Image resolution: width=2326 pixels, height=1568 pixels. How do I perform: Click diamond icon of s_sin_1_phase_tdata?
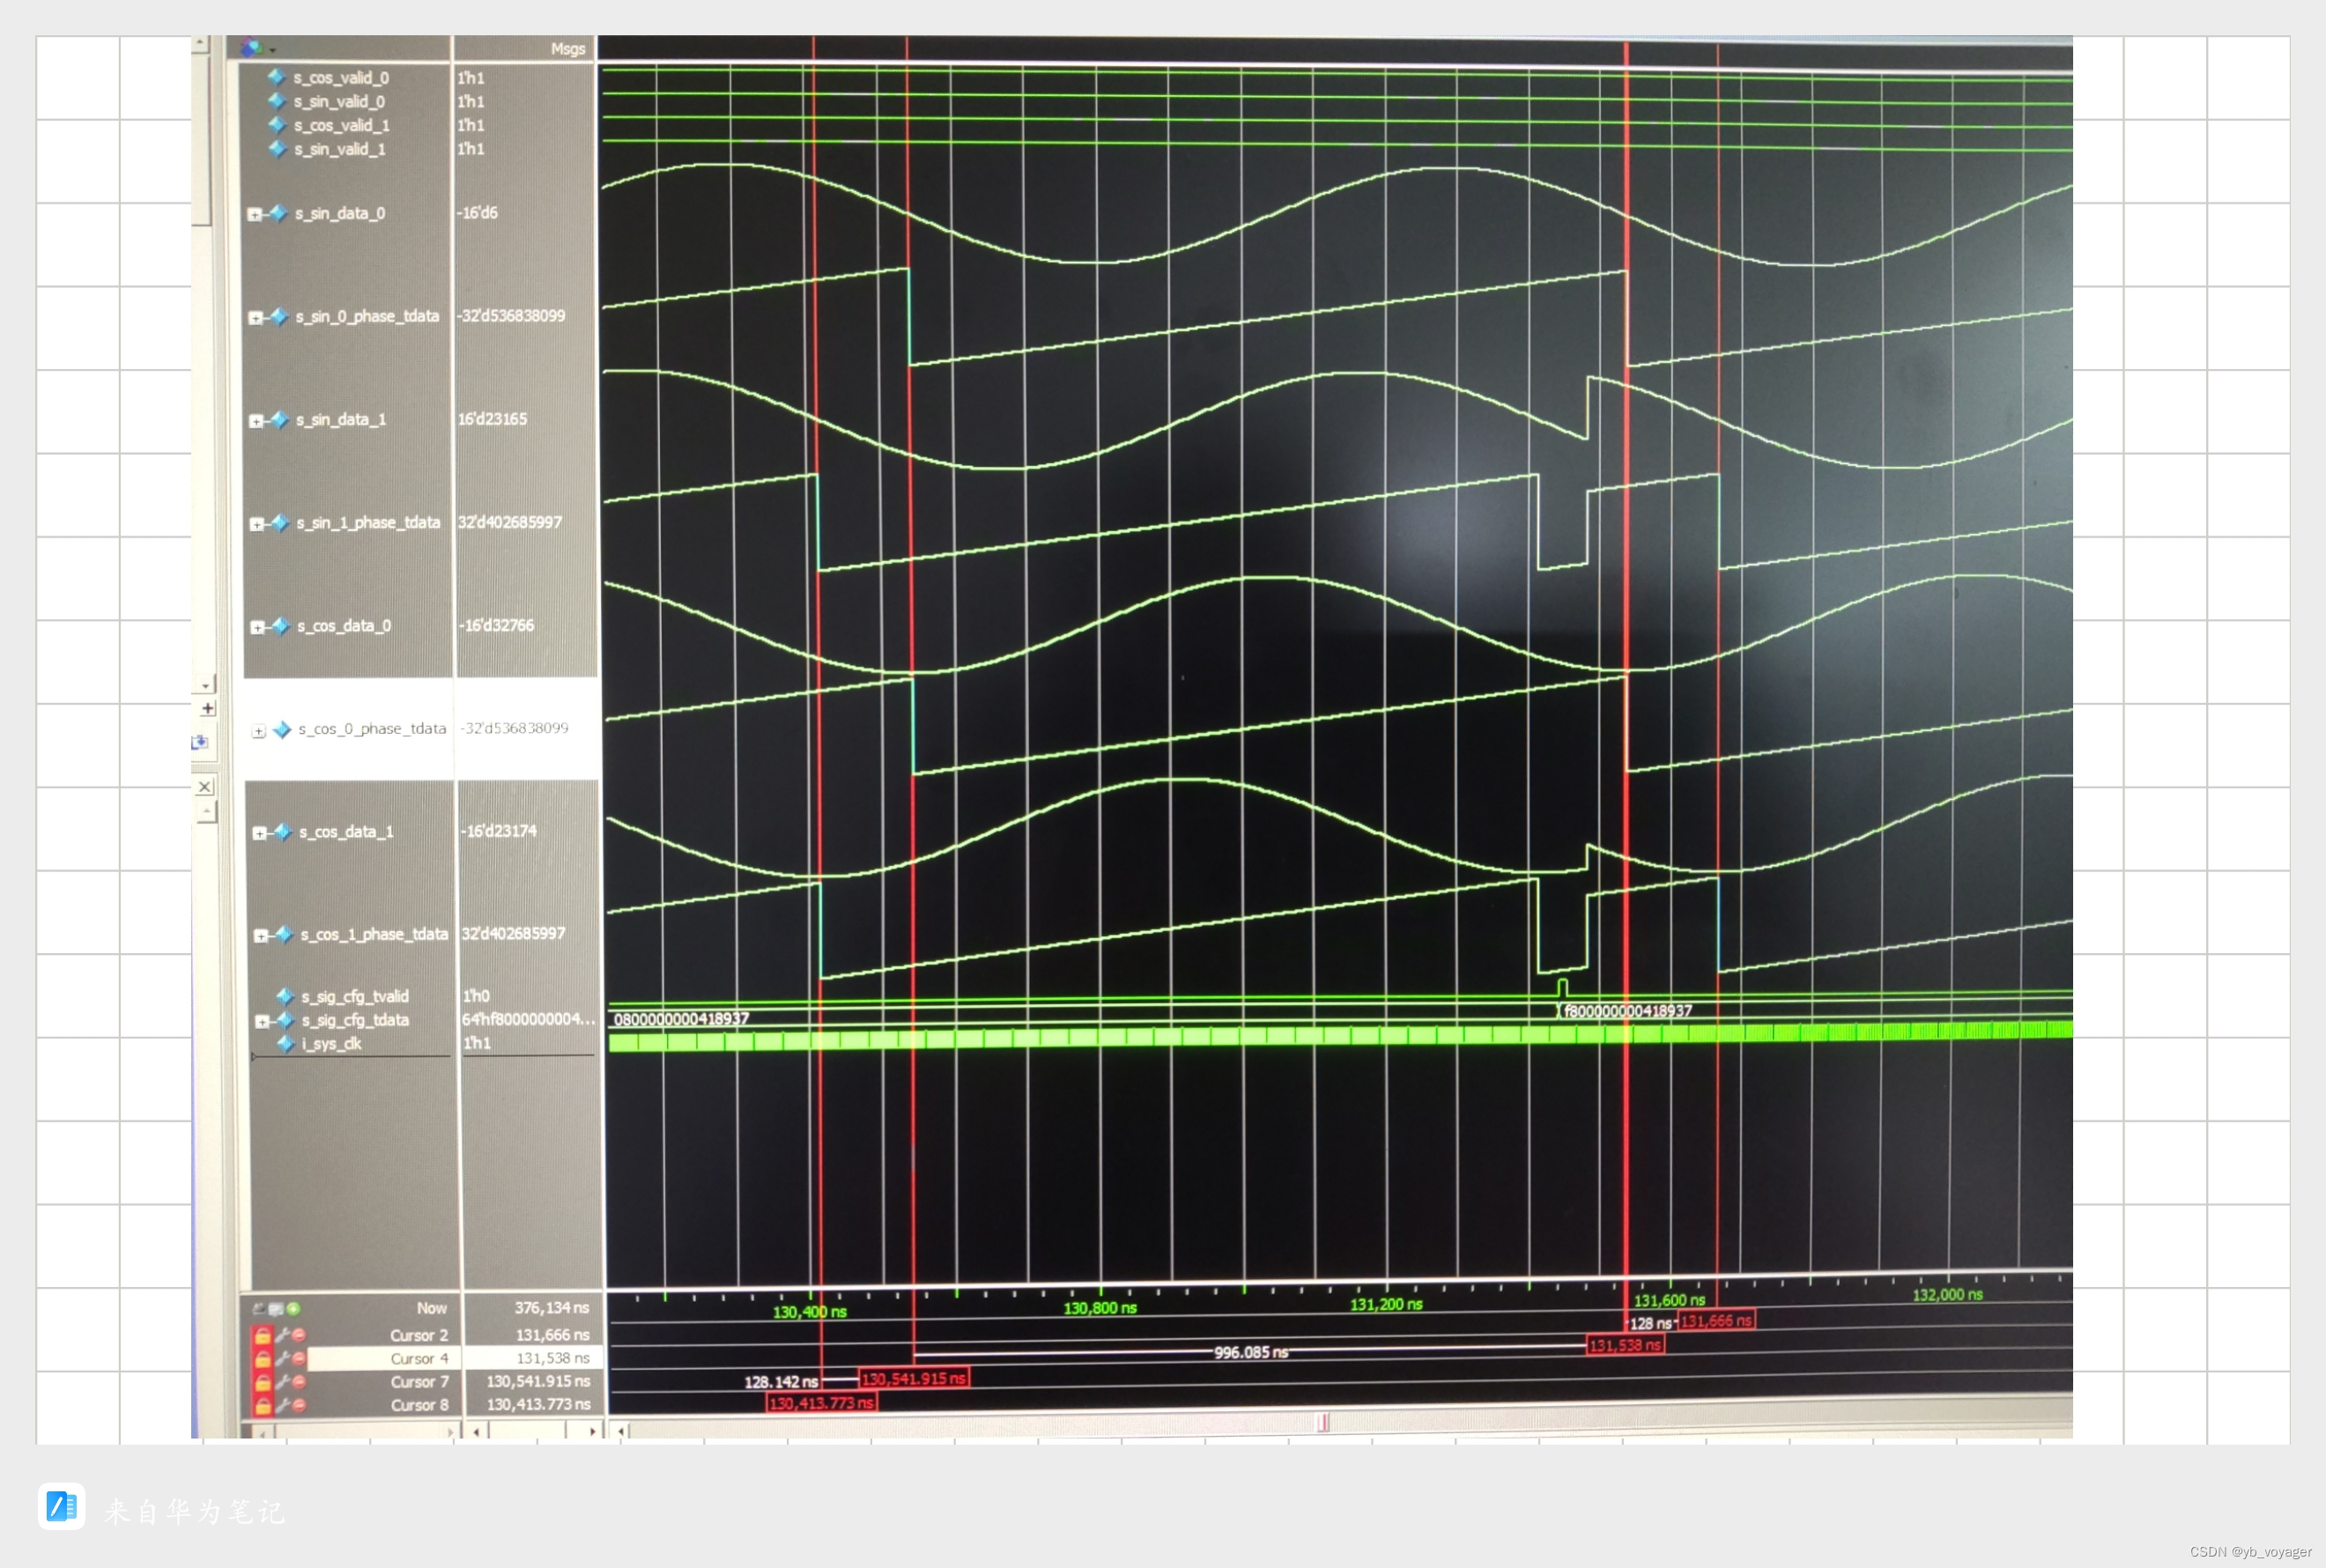(281, 523)
